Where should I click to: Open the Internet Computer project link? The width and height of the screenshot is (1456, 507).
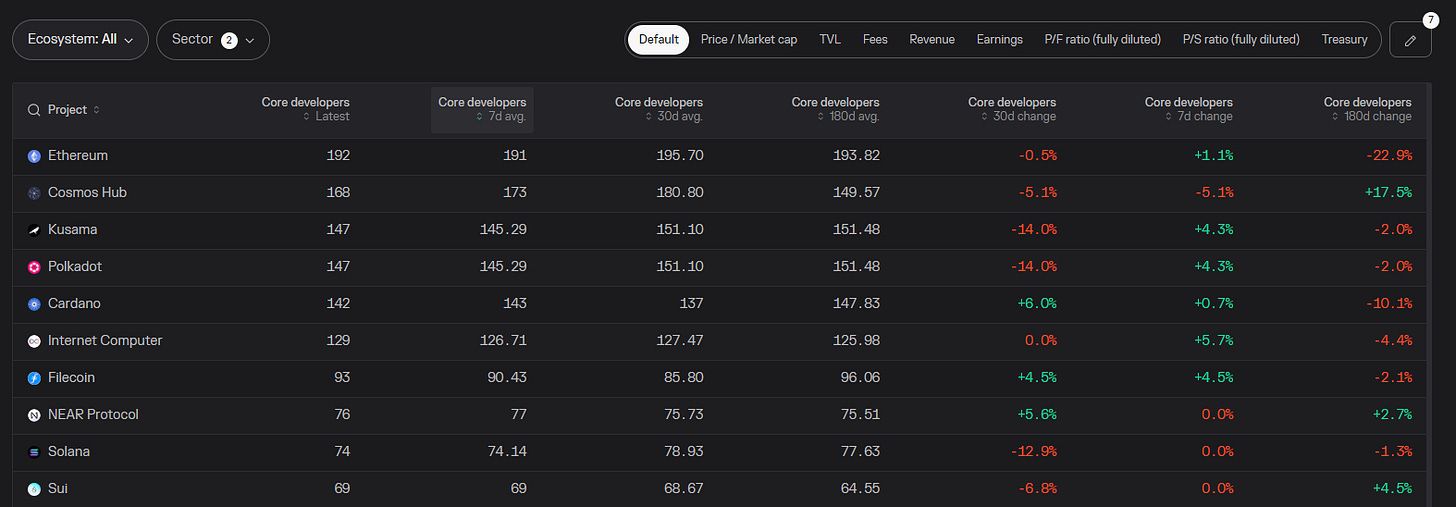pyautogui.click(x=105, y=341)
